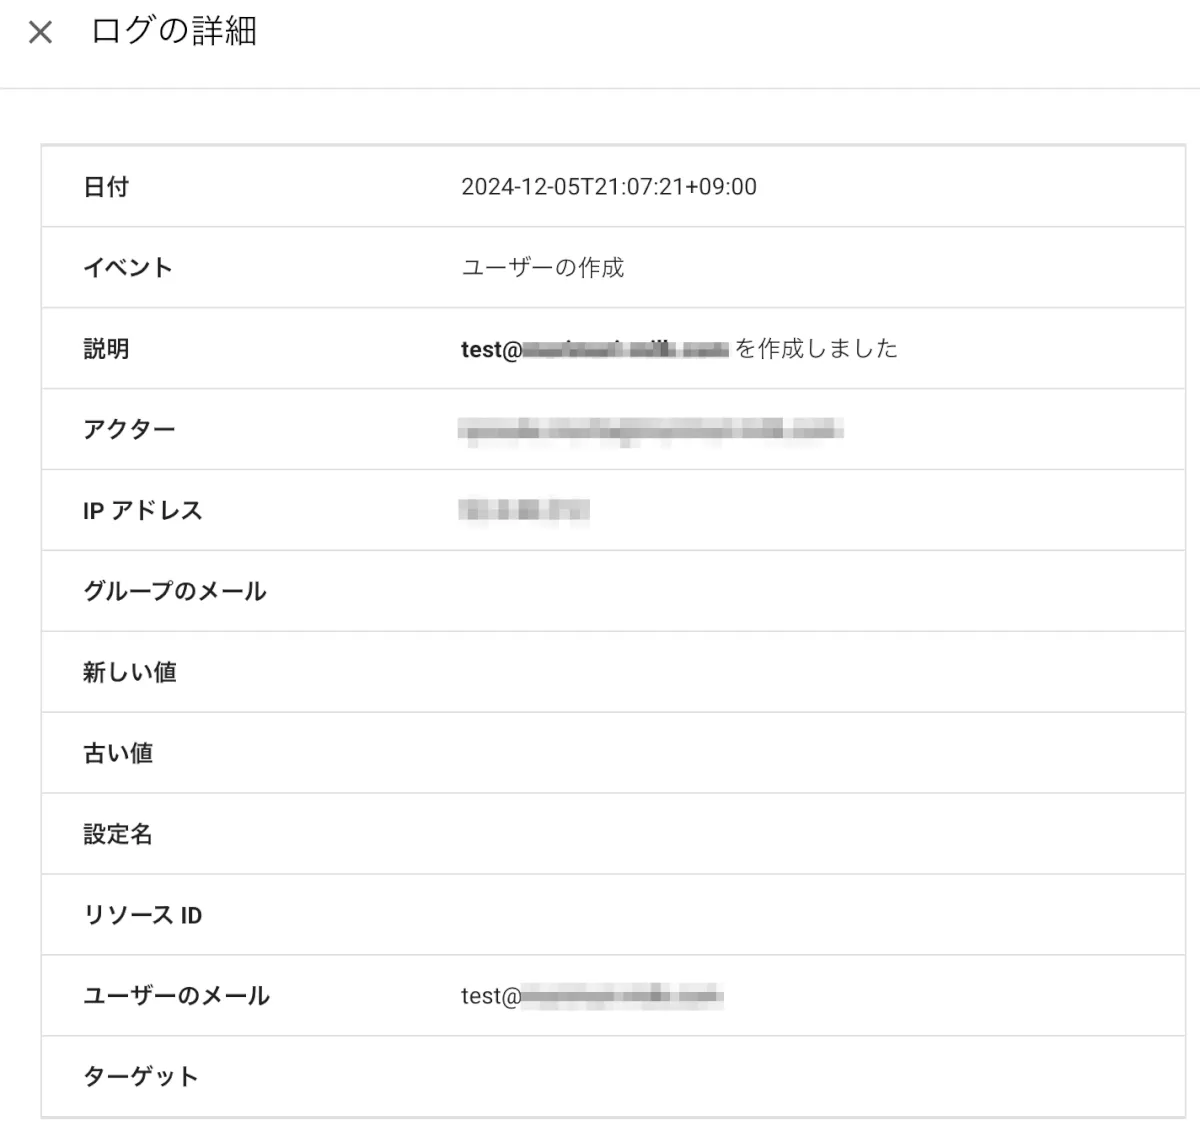Click the リソース ID row label

tap(143, 916)
